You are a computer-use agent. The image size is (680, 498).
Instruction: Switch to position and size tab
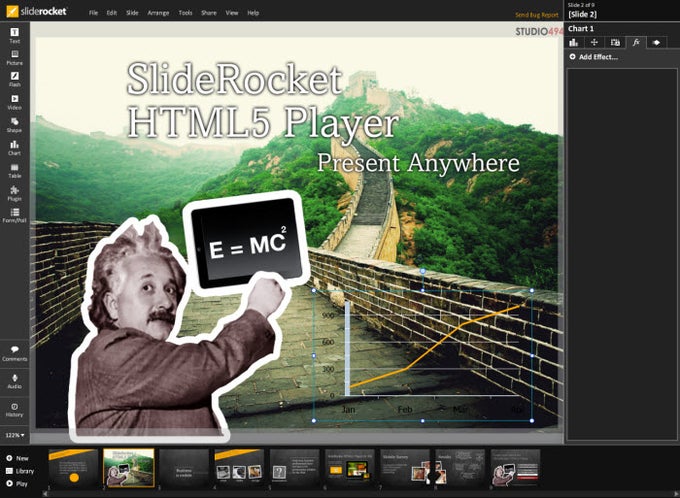coord(594,43)
